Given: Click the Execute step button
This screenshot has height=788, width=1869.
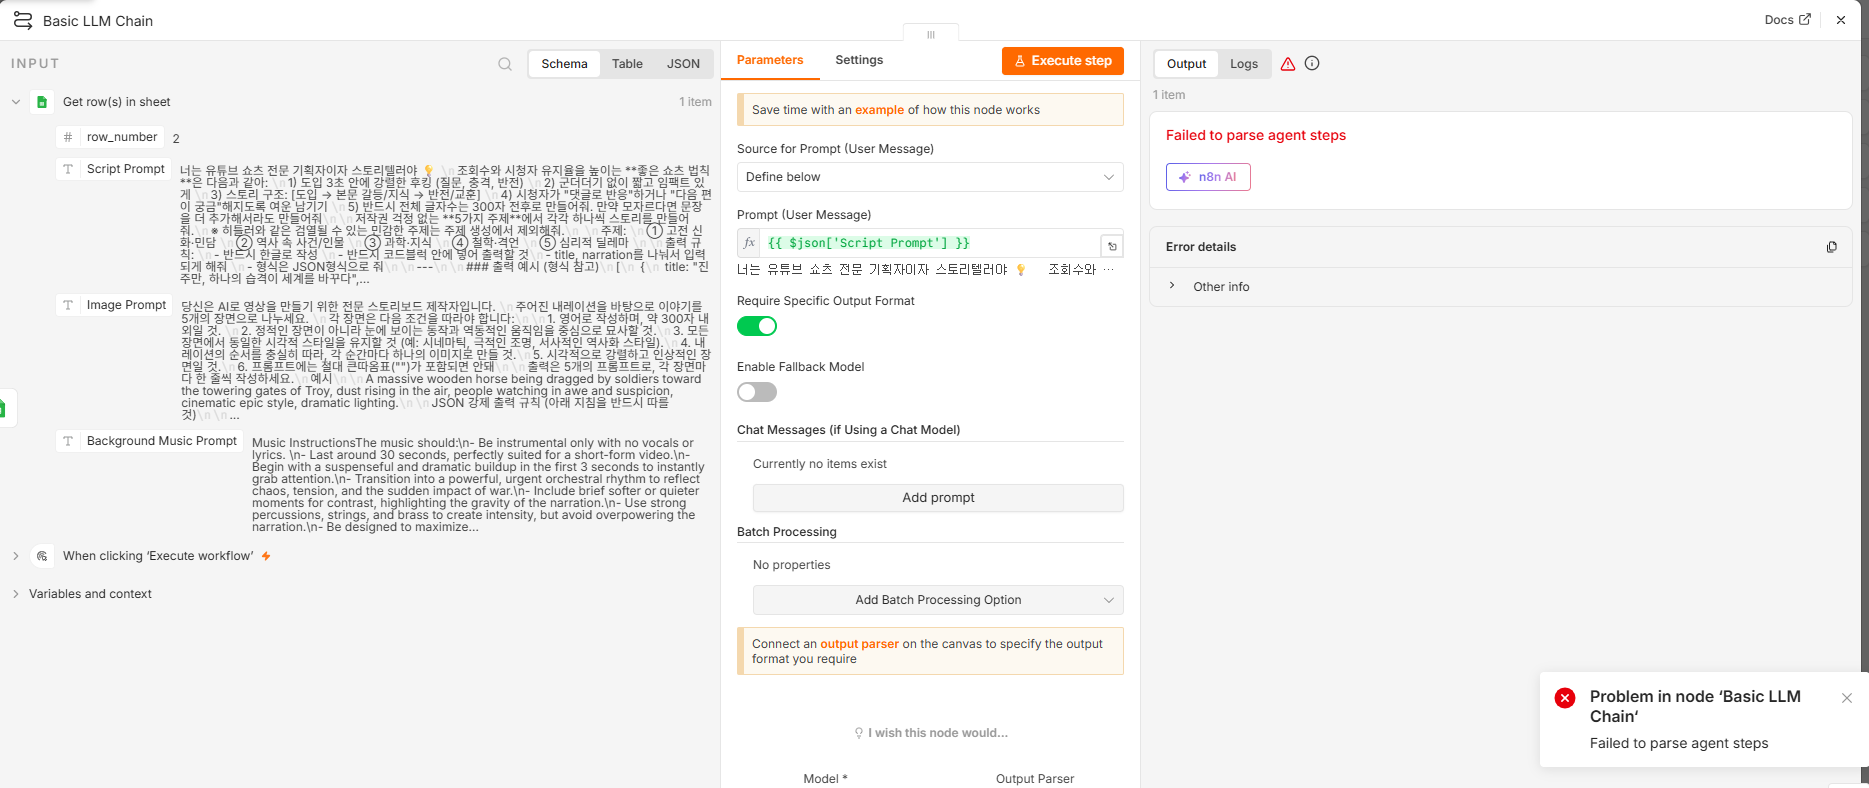Looking at the screenshot, I should pyautogui.click(x=1063, y=61).
